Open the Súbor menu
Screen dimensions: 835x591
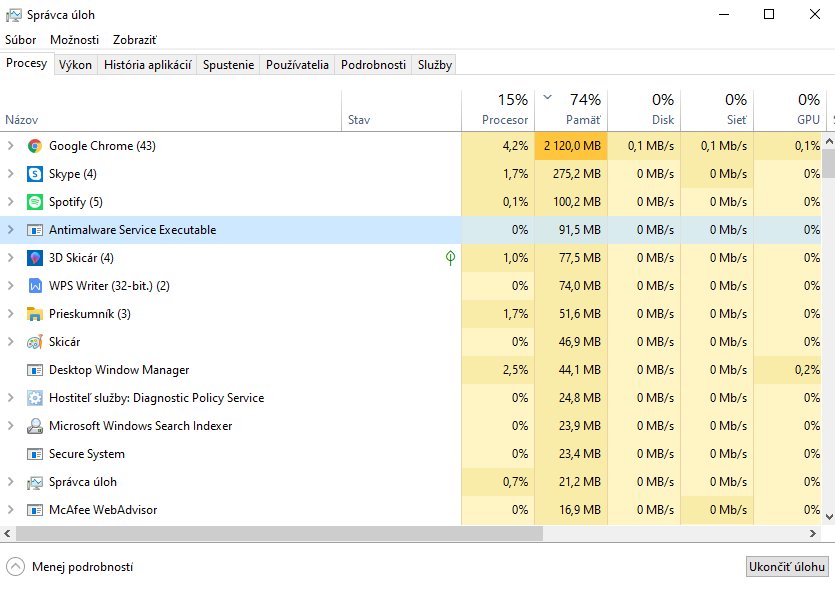coord(21,40)
